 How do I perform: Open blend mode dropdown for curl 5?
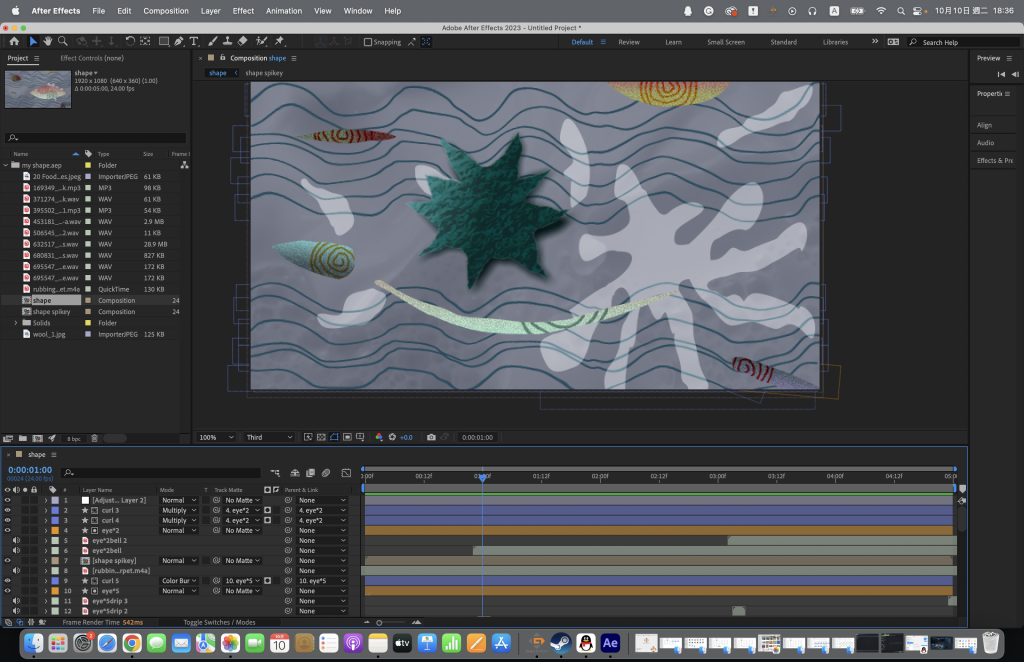tap(180, 580)
